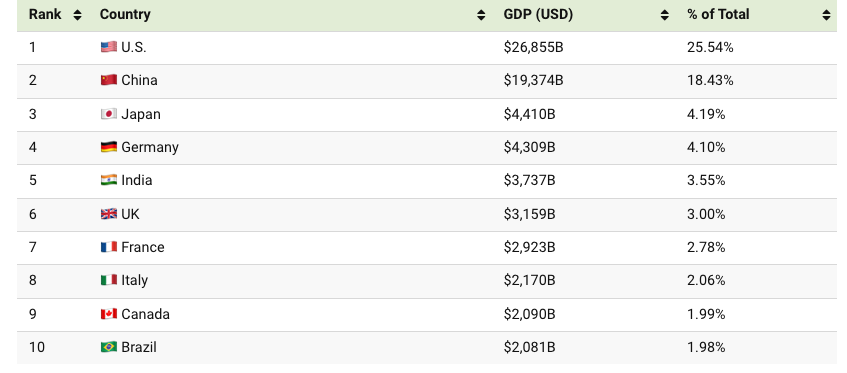
Task: Select the Rank column header text
Action: (x=45, y=15)
